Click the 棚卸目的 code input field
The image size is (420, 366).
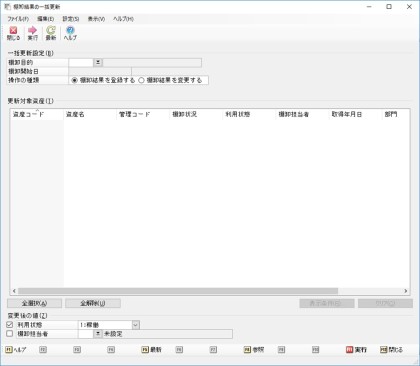tap(81, 62)
